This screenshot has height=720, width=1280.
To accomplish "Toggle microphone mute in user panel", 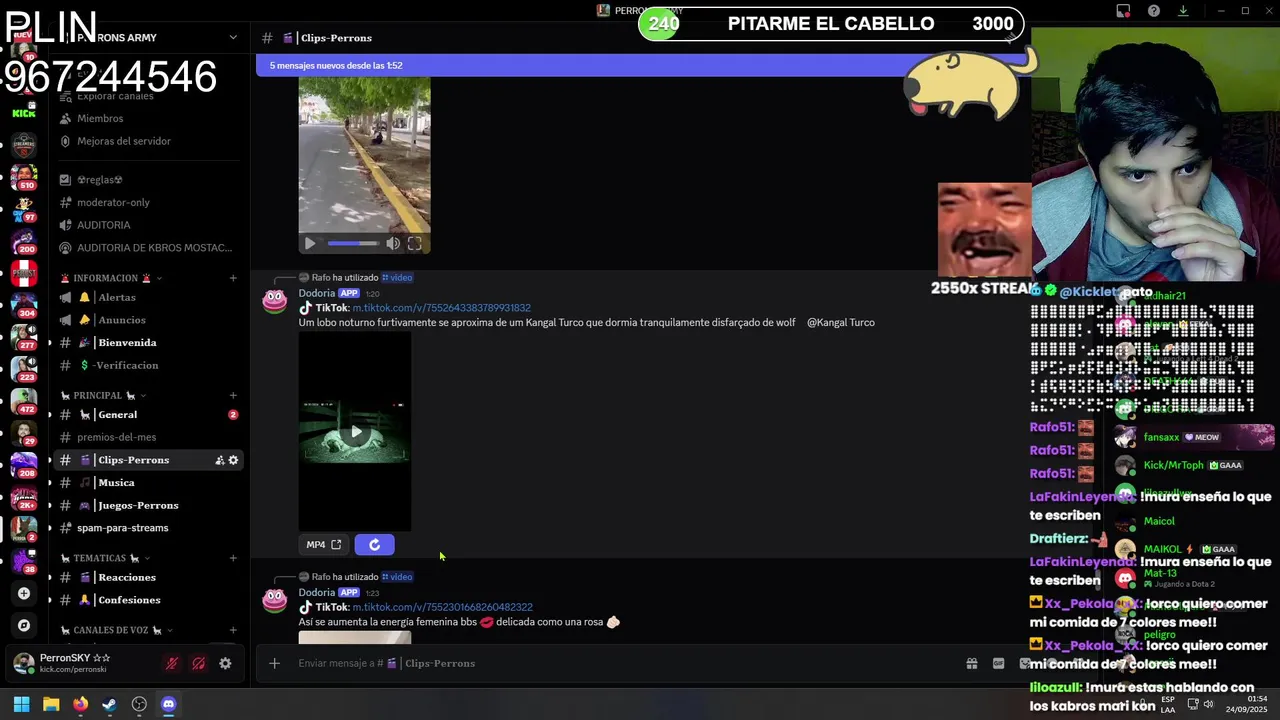I will click(172, 663).
